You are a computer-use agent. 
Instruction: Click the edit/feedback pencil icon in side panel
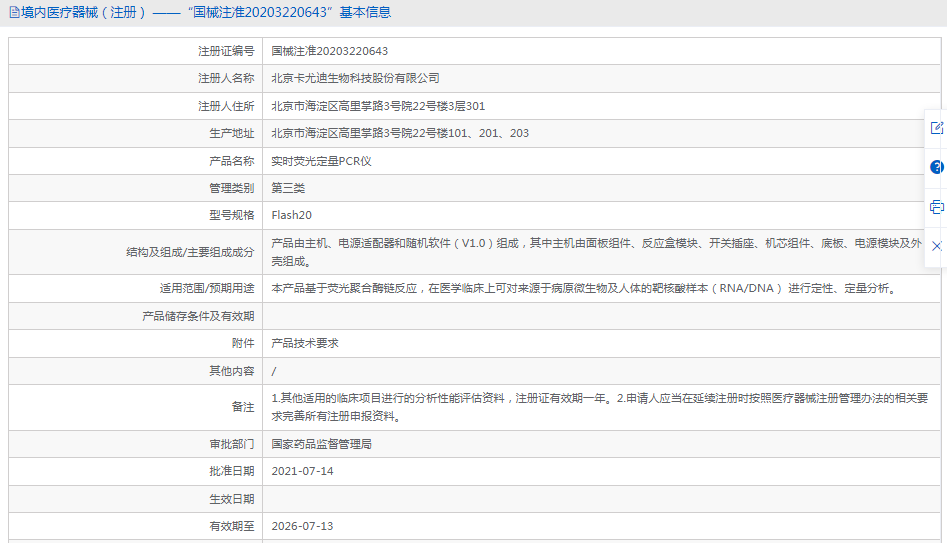point(937,127)
